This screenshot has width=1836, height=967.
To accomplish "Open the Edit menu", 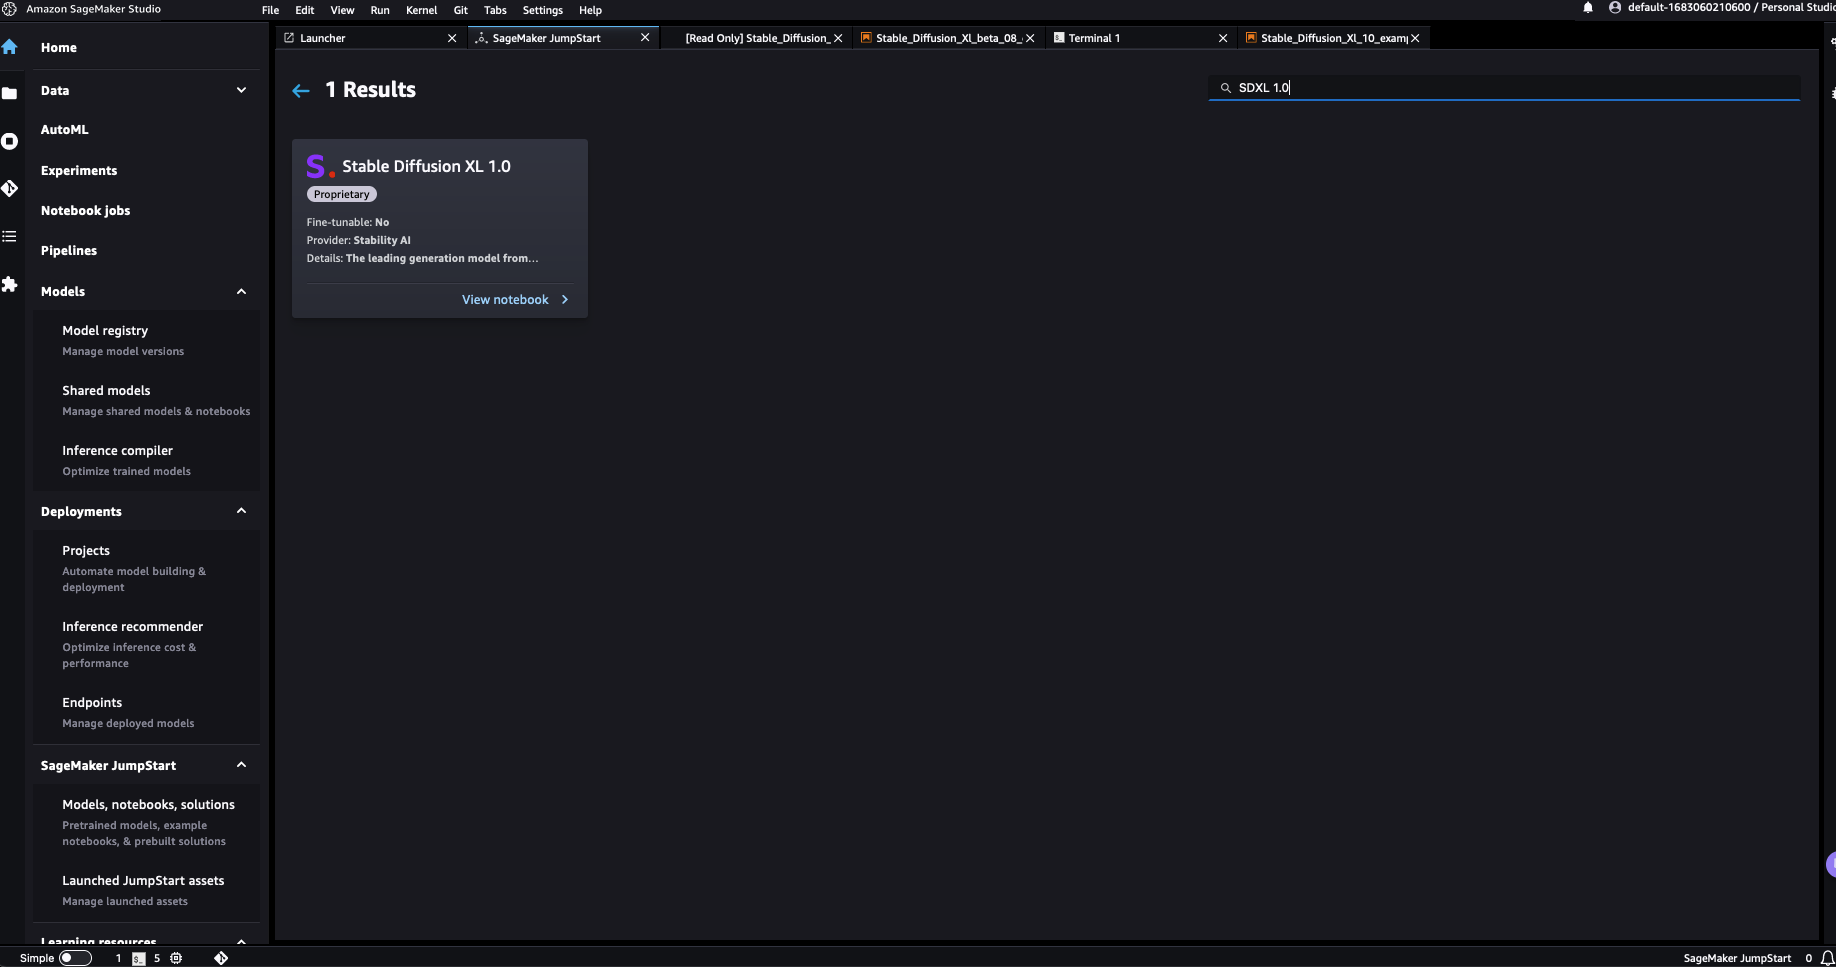I will (305, 10).
